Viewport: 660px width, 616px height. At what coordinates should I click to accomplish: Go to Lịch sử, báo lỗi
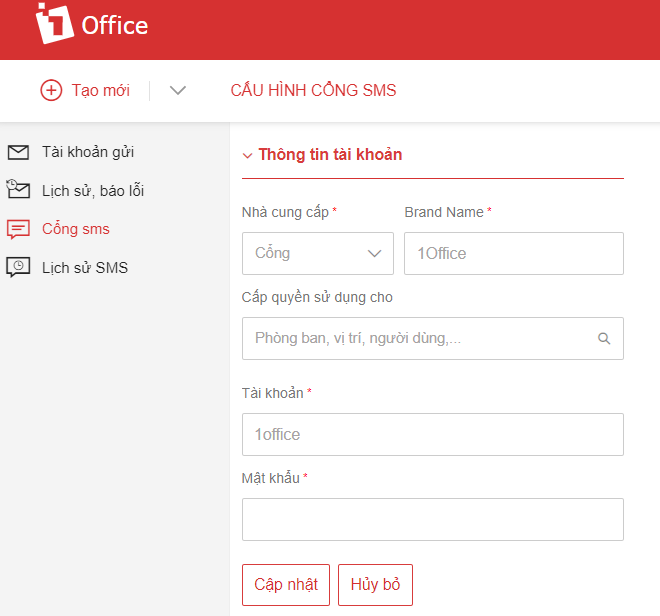(93, 191)
